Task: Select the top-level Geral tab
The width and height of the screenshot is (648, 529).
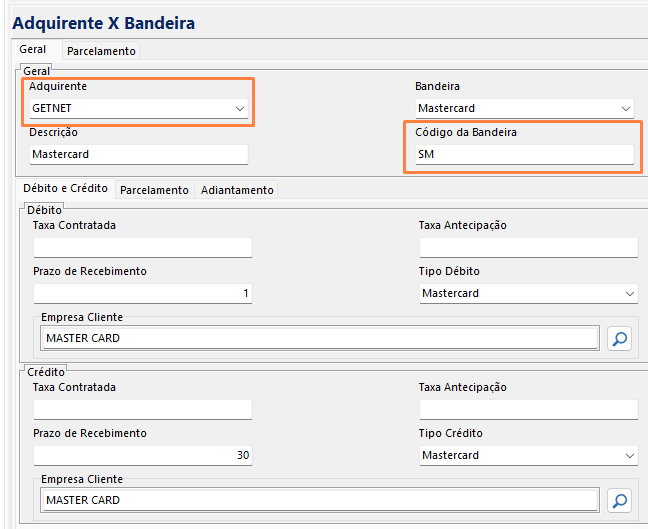Action: point(32,51)
